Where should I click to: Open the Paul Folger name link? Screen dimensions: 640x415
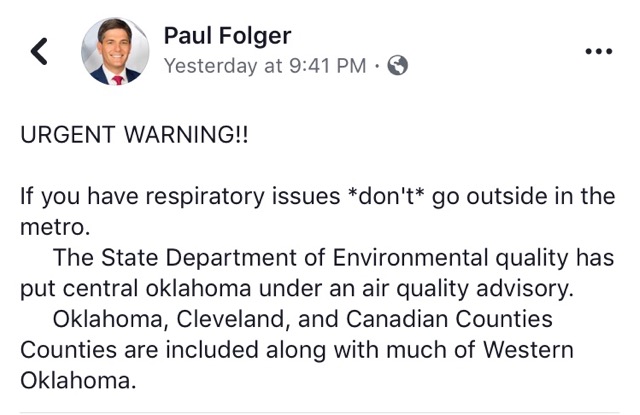pos(227,36)
